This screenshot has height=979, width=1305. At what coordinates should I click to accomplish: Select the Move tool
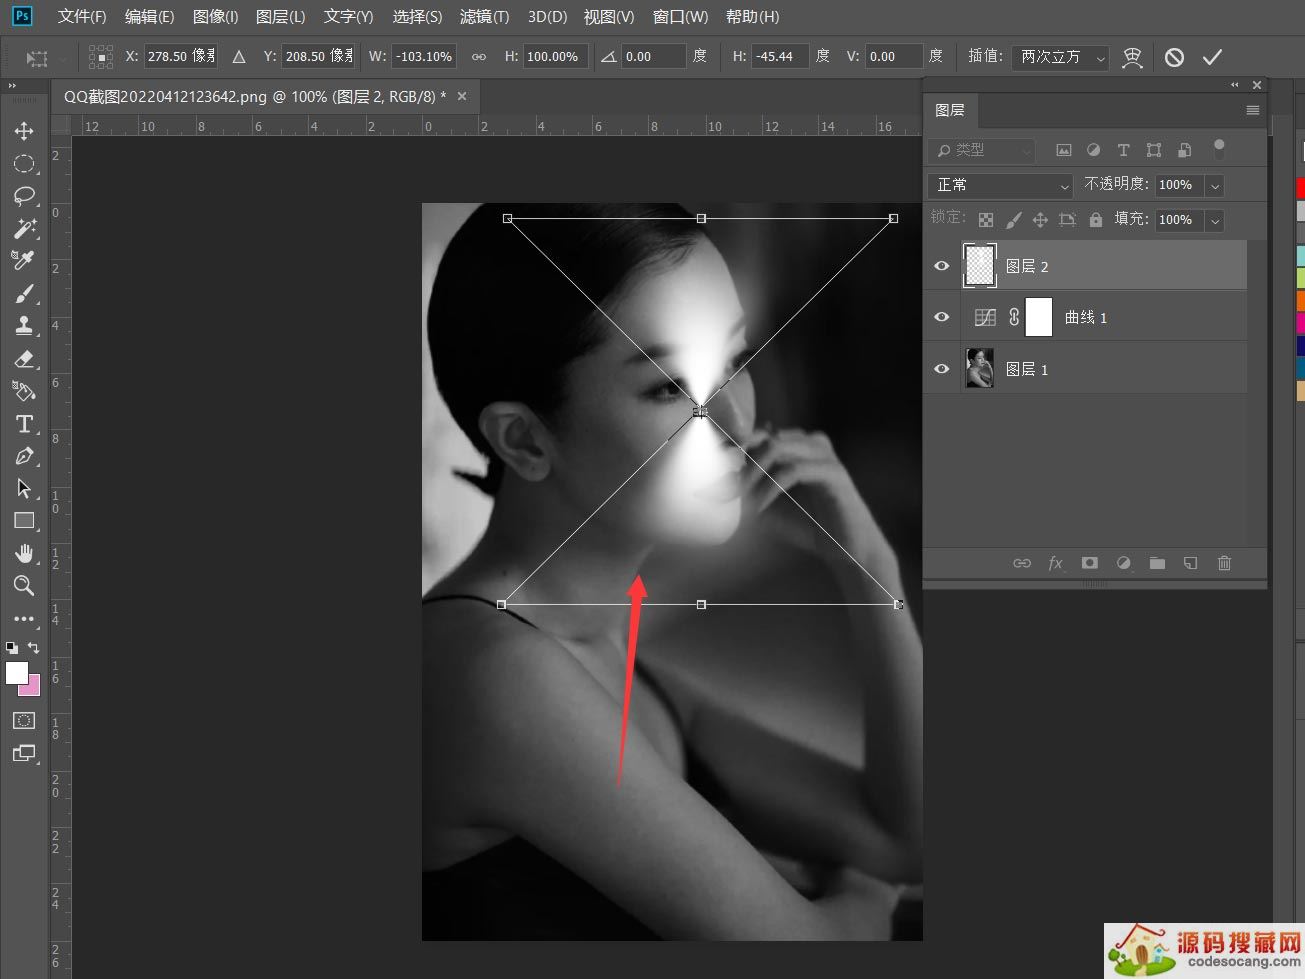pyautogui.click(x=24, y=131)
